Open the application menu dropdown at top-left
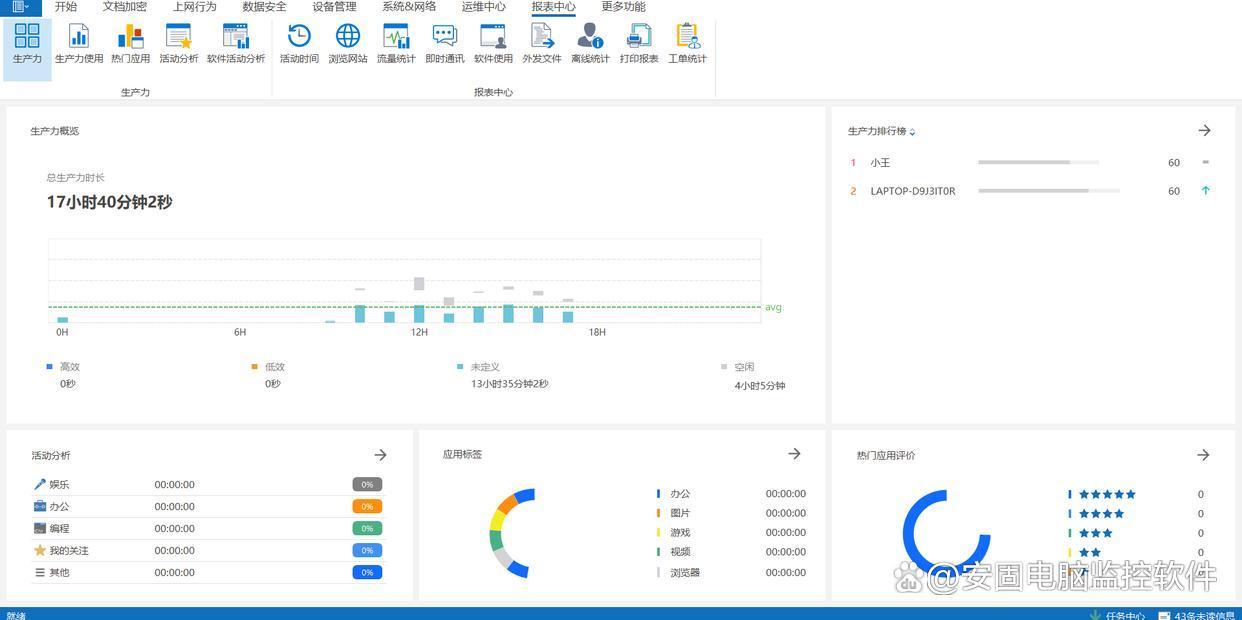This screenshot has height=620, width=1242. pyautogui.click(x=20, y=7)
